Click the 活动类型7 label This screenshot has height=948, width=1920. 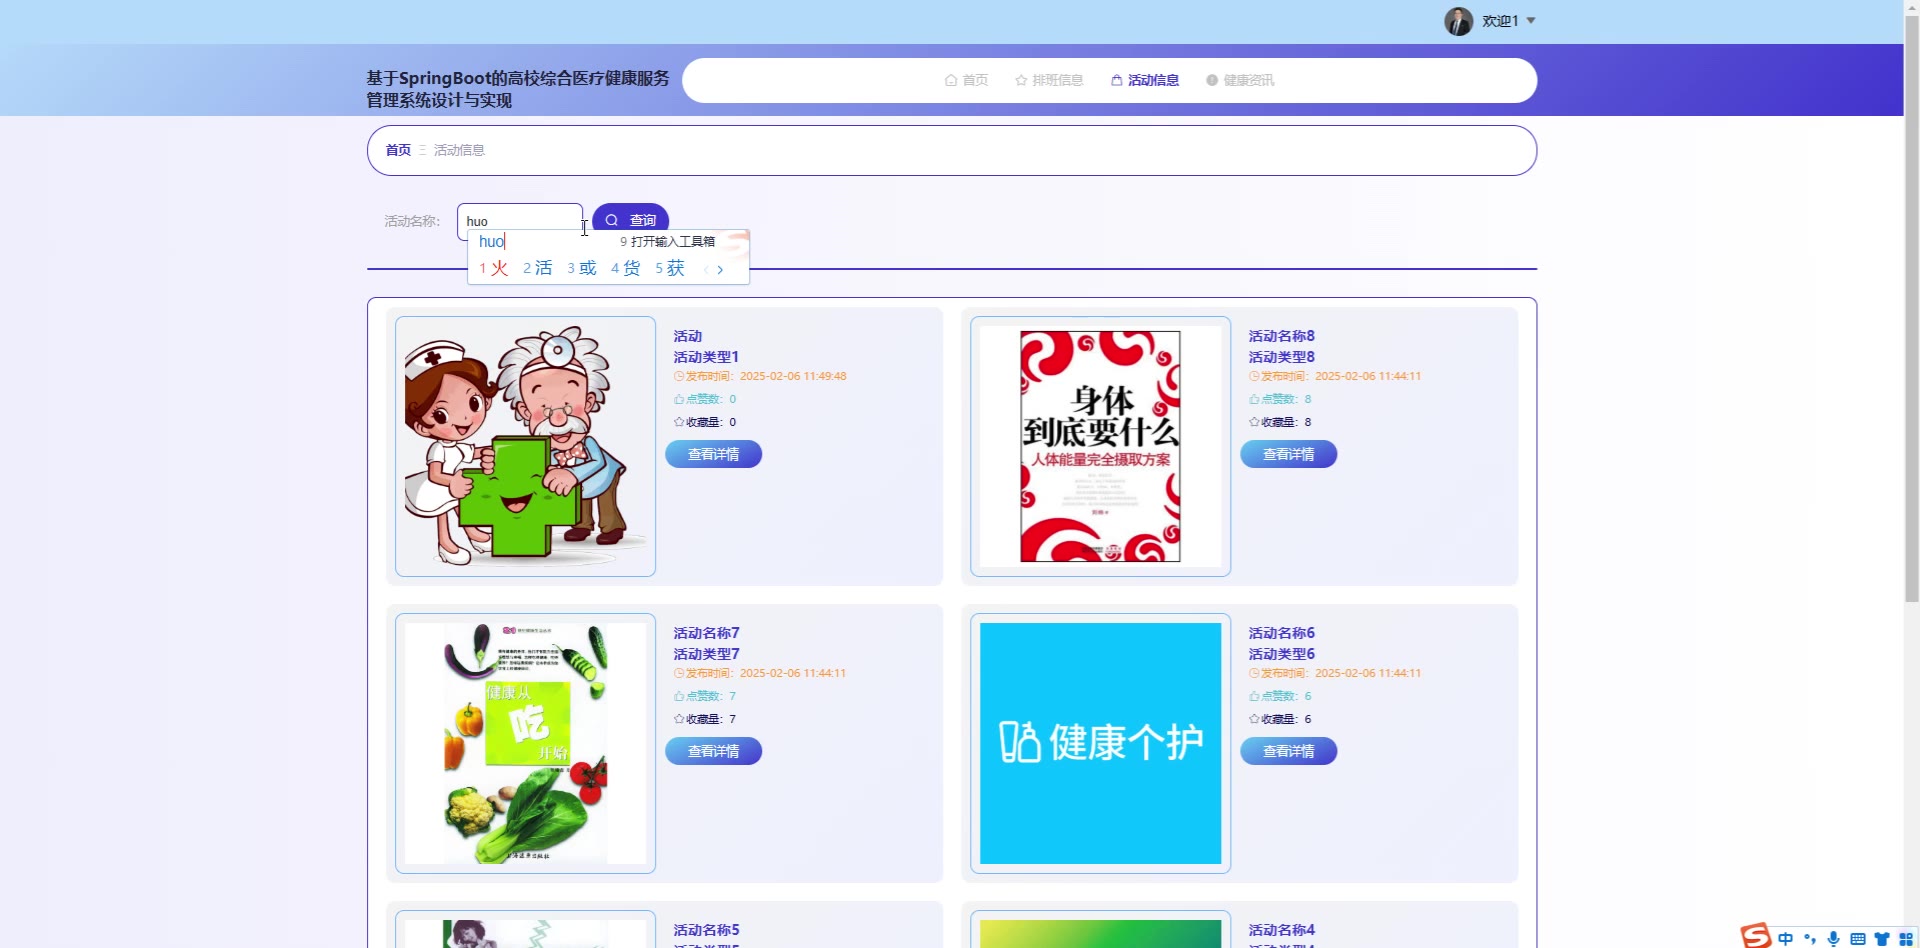707,654
